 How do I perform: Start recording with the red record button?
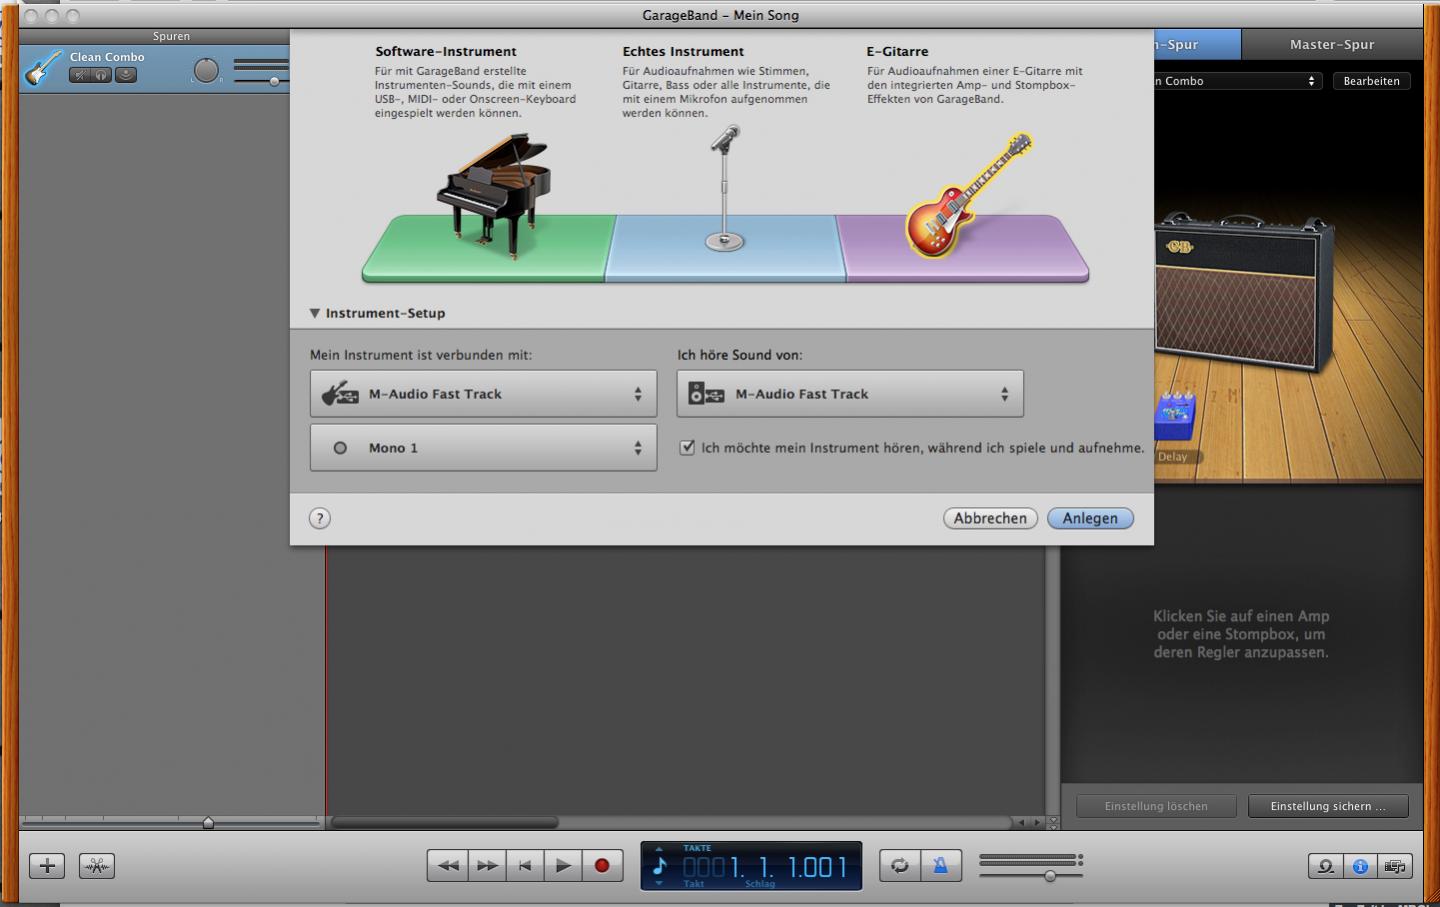[x=602, y=866]
